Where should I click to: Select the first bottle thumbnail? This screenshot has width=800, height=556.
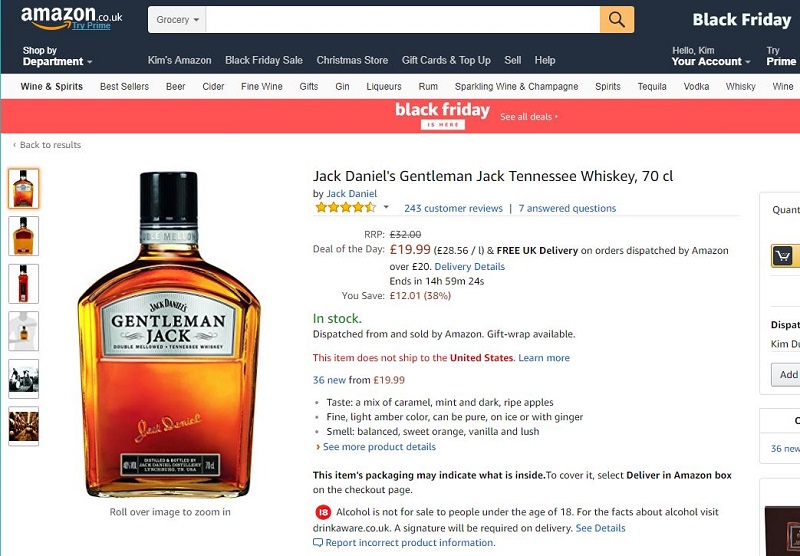(23, 188)
